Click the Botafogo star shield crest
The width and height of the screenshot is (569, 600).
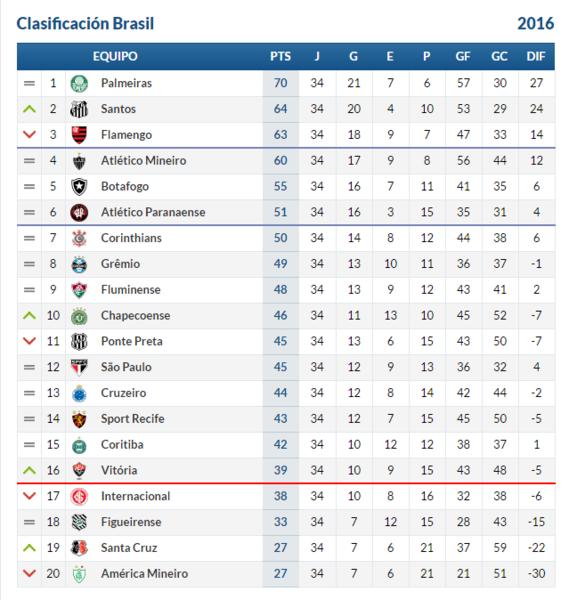(79, 187)
